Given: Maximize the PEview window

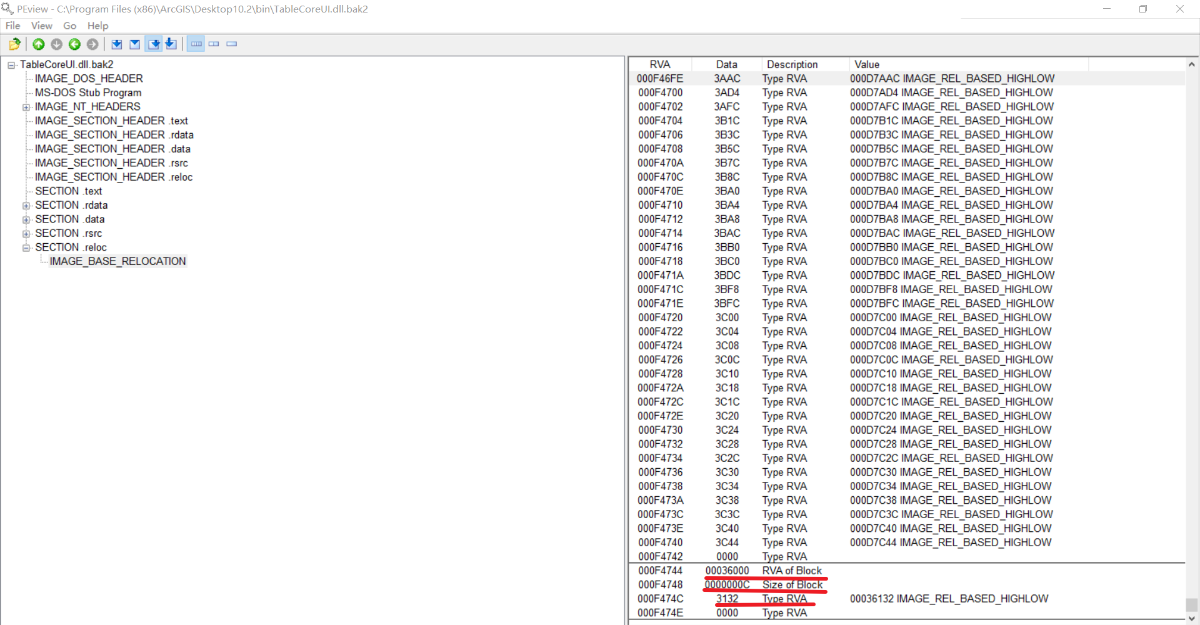Looking at the screenshot, I should pos(1143,8).
